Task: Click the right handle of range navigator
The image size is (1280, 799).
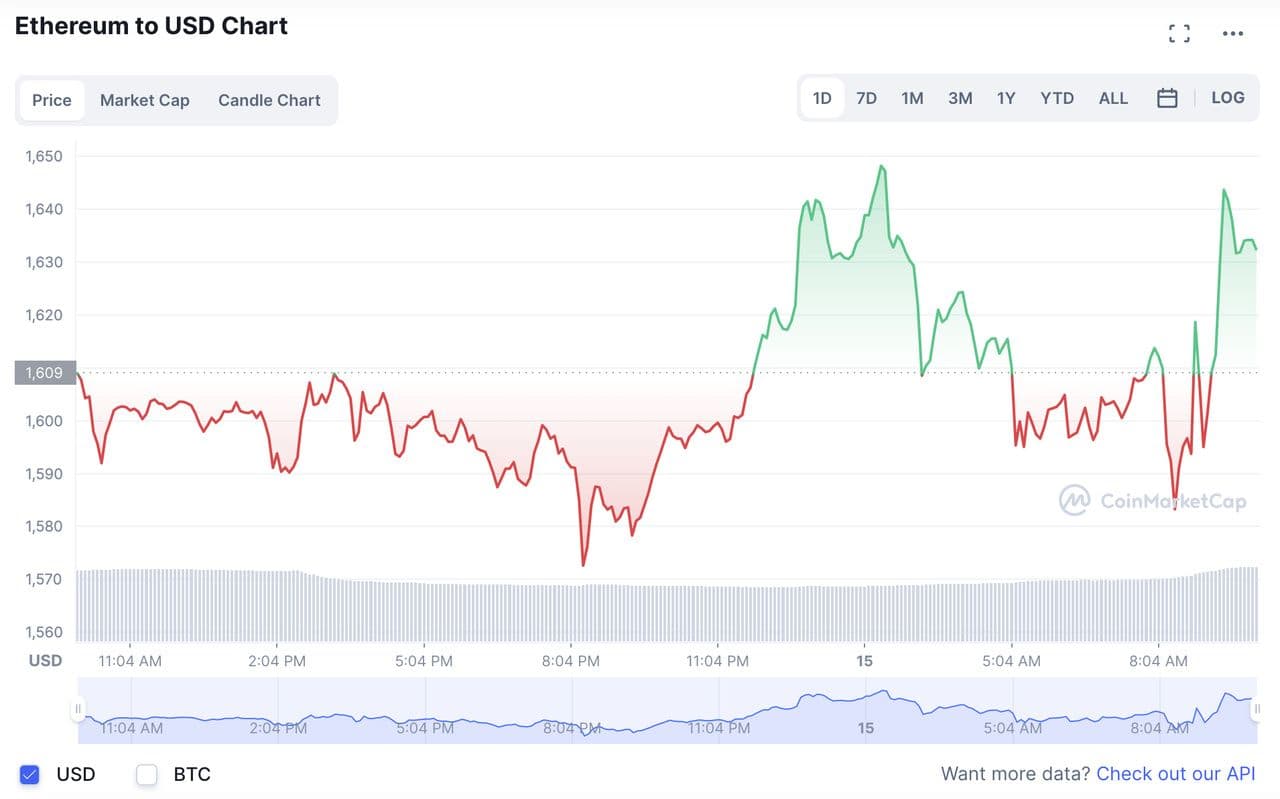Action: [x=1258, y=709]
